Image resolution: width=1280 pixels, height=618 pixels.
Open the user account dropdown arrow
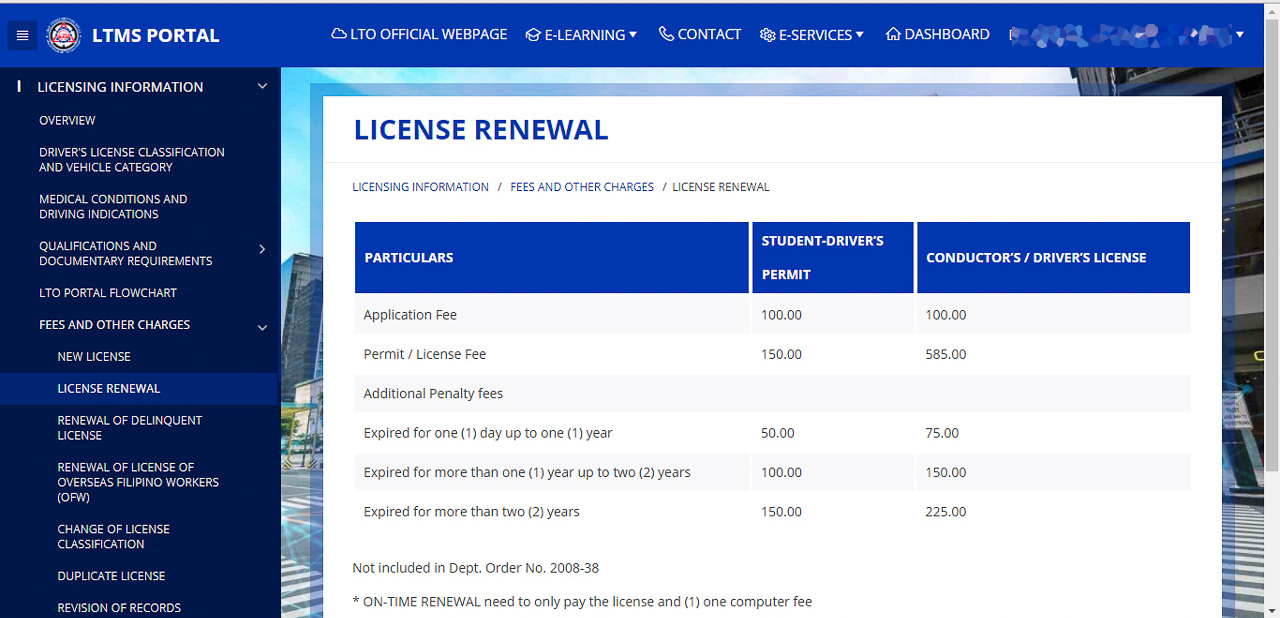[1240, 35]
